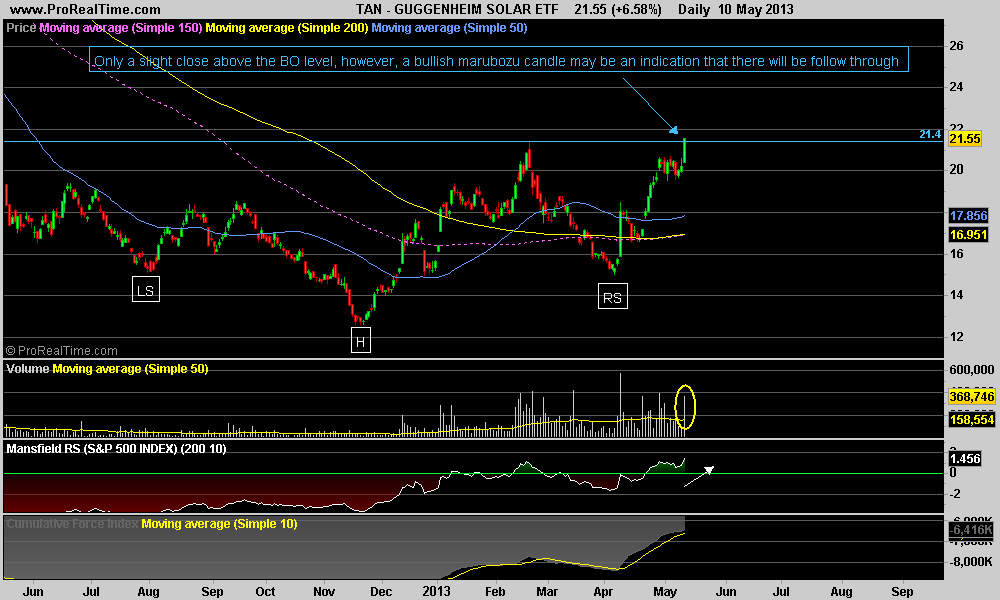Click the 600,000 volume axis label

(x=971, y=370)
